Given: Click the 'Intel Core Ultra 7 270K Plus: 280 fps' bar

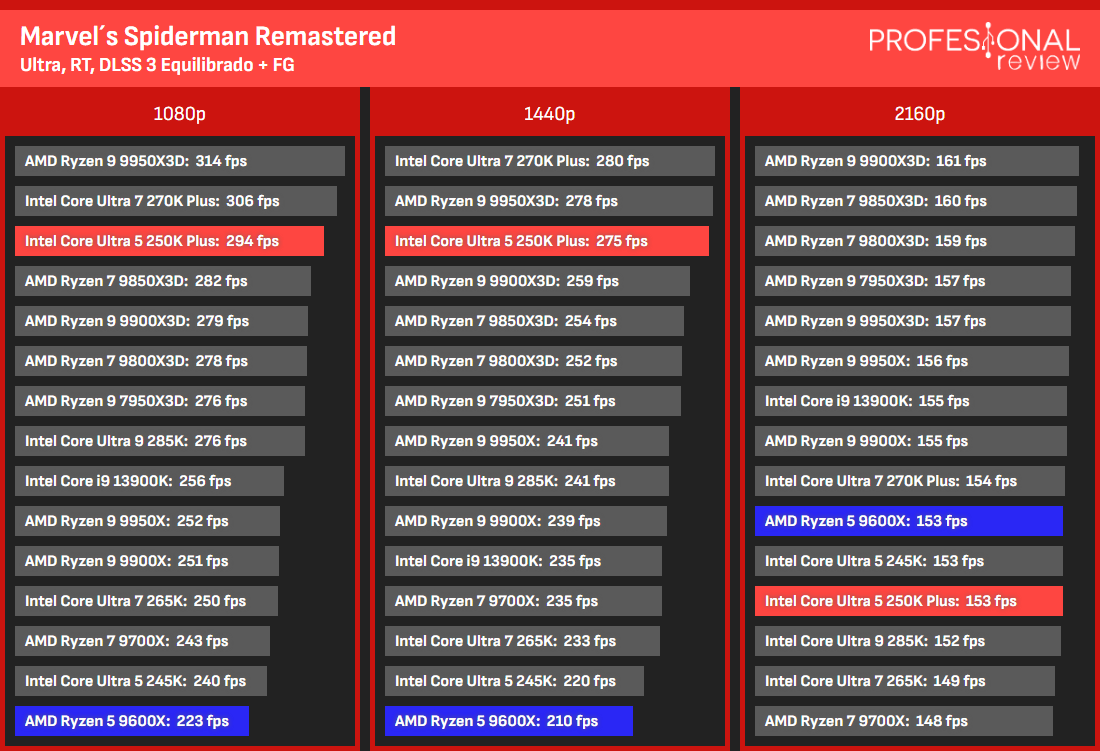Looking at the screenshot, I should pyautogui.click(x=550, y=161).
